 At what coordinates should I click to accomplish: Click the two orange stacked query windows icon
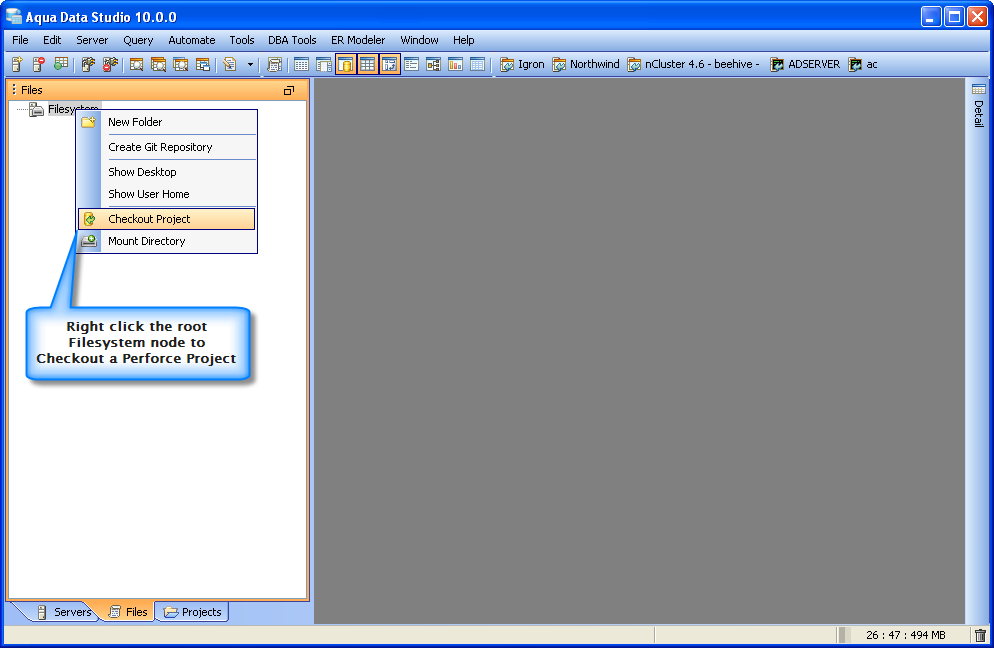[158, 64]
